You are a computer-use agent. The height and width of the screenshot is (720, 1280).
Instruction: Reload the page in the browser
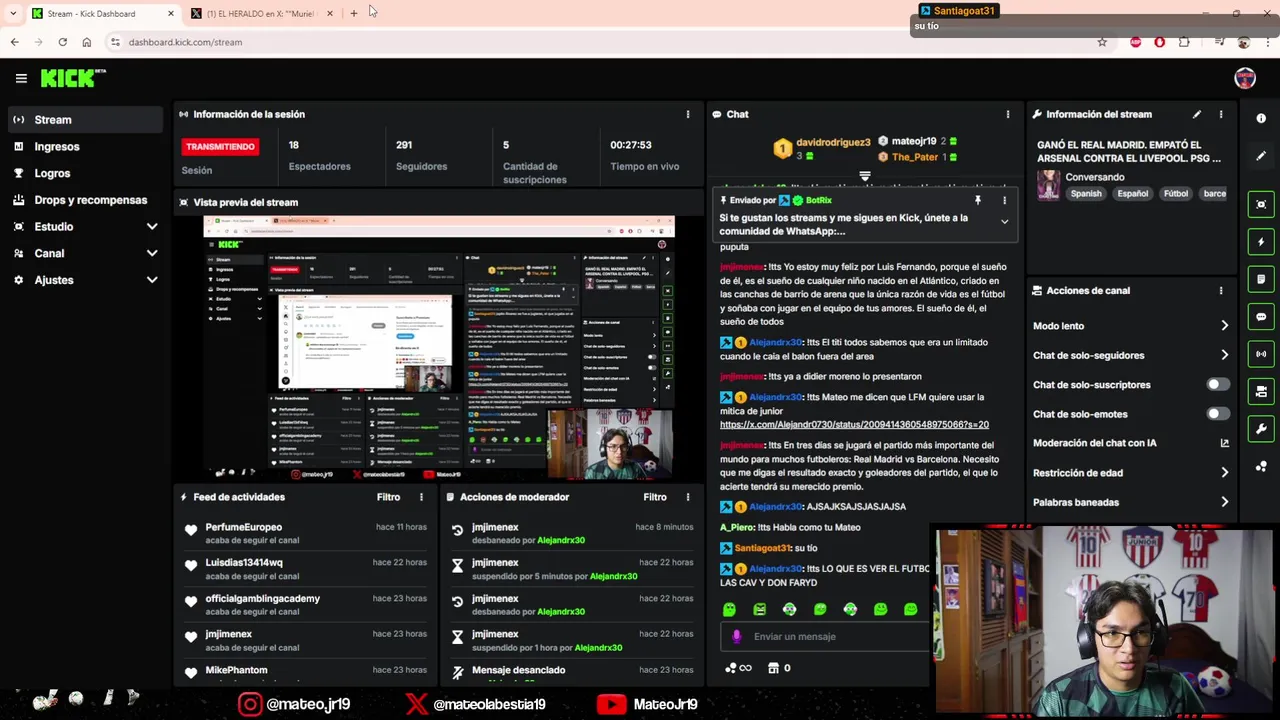(x=62, y=42)
